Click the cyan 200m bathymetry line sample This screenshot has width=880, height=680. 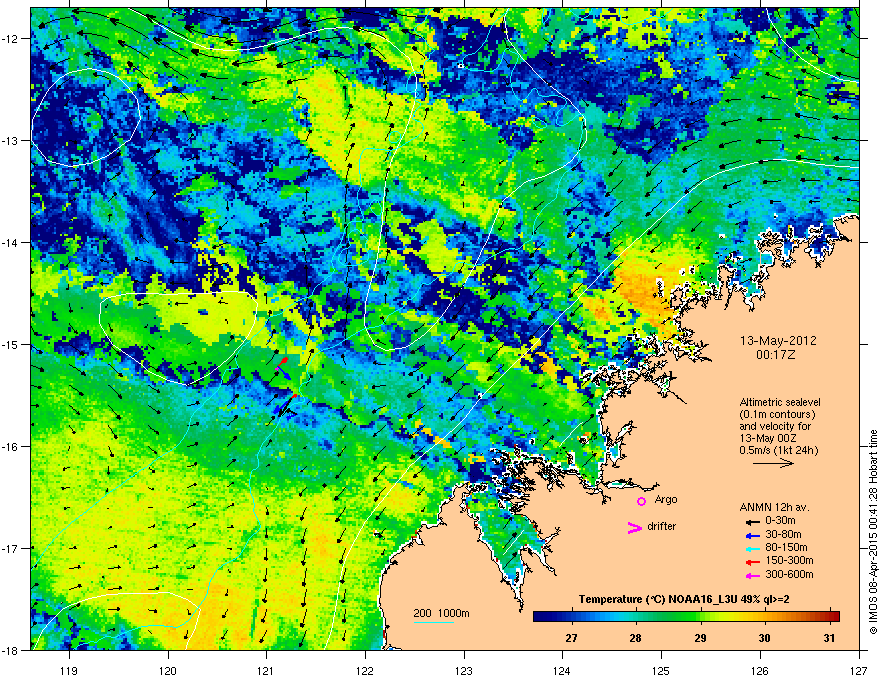point(434,622)
